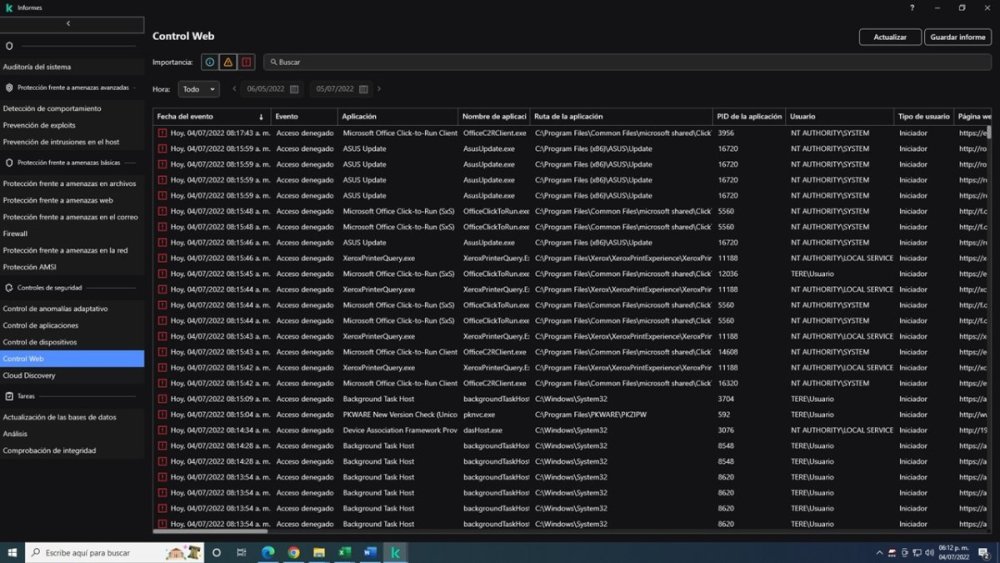The width and height of the screenshot is (1000, 563).
Task: Click the help question mark icon
Action: (x=911, y=8)
